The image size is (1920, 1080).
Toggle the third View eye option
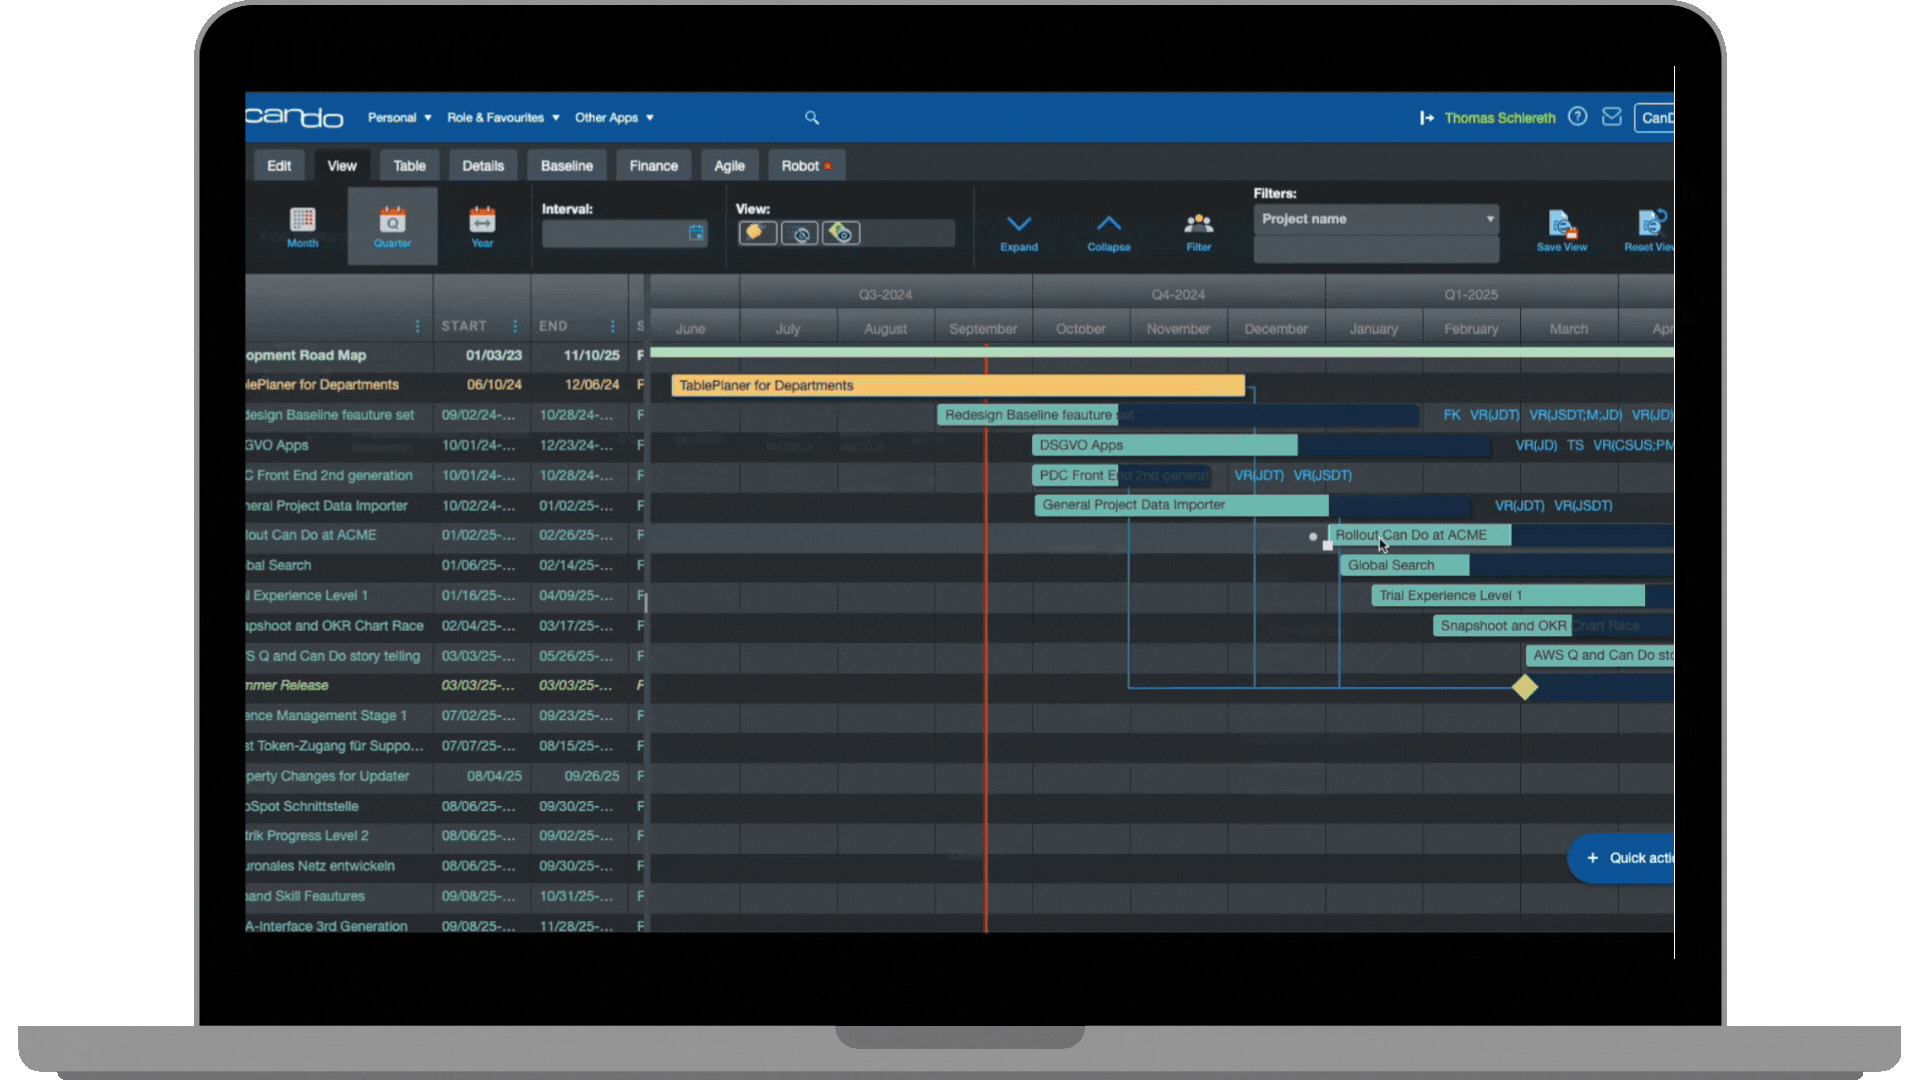[x=841, y=233]
